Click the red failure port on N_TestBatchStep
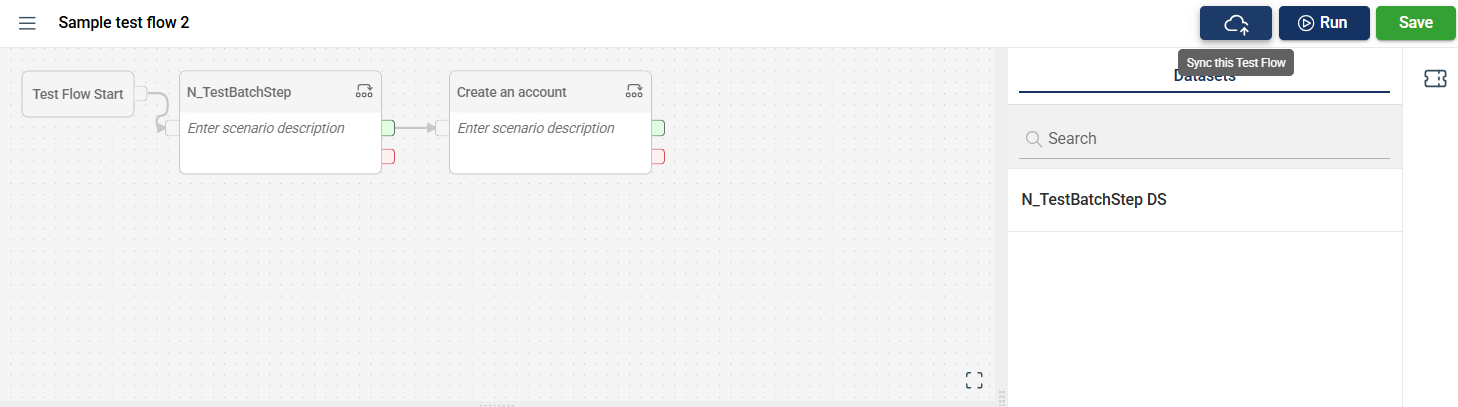Screen dimensions: 1458x407 pyautogui.click(x=388, y=156)
